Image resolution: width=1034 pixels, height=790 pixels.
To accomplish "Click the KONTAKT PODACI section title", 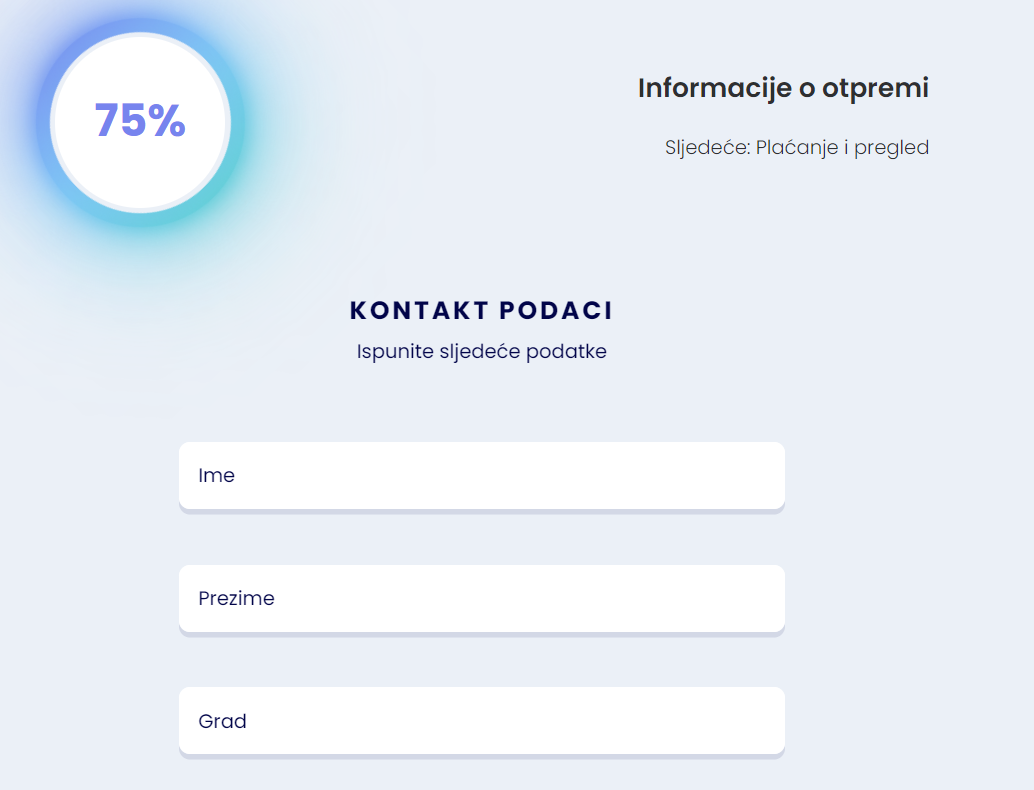I will pyautogui.click(x=481, y=311).
